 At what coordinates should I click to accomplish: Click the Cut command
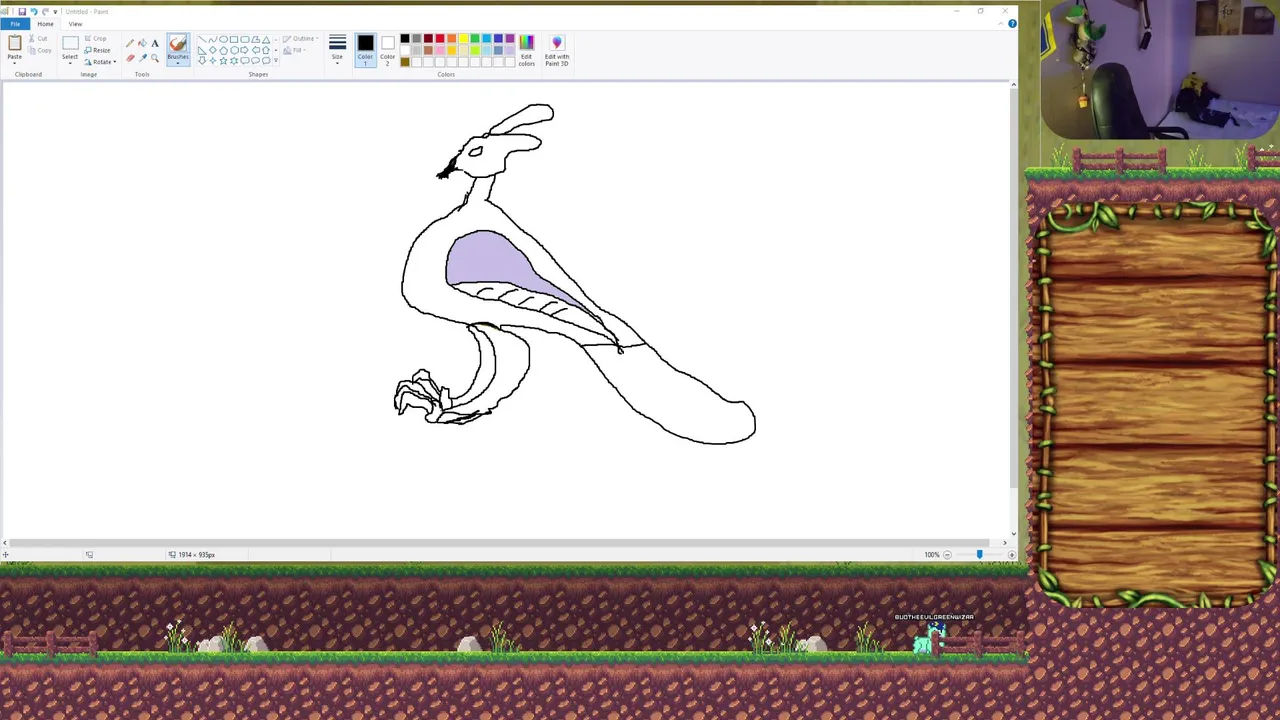38,38
